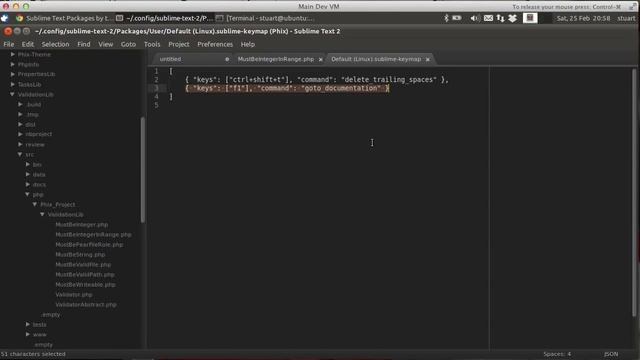Open the Project menu

click(x=179, y=44)
